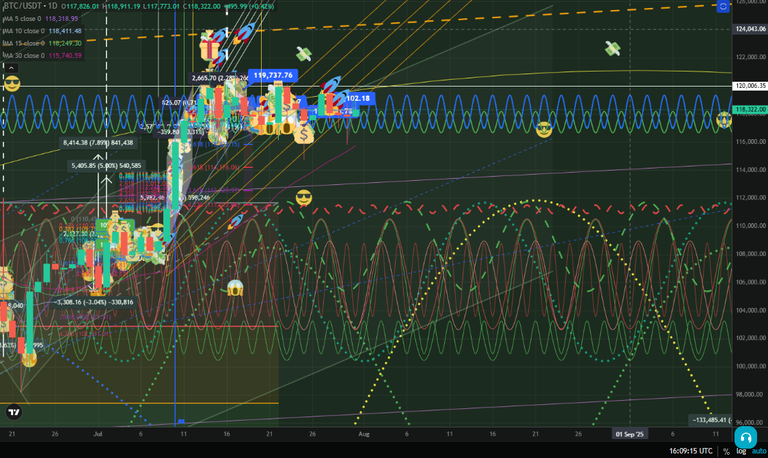Select the topmost rocket emoji right of gift box
The width and height of the screenshot is (768, 458).
click(244, 33)
